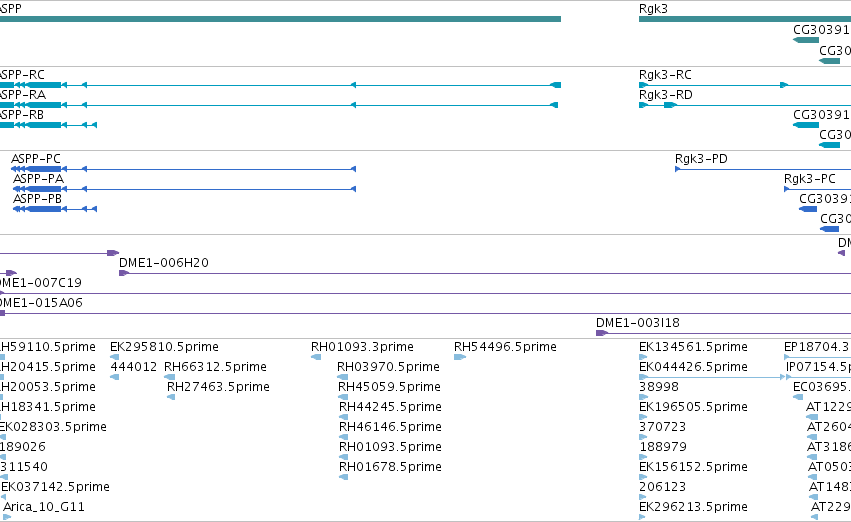This screenshot has height=522, width=851.
Task: Select the RH01678.5prime arrow glyph
Action: 343,478
